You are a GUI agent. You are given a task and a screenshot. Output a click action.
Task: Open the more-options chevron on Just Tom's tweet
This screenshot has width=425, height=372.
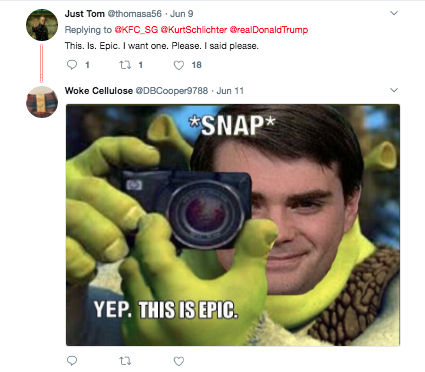(394, 13)
